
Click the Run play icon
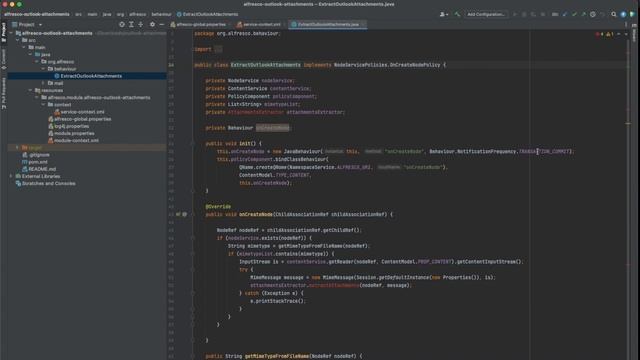tap(515, 14)
